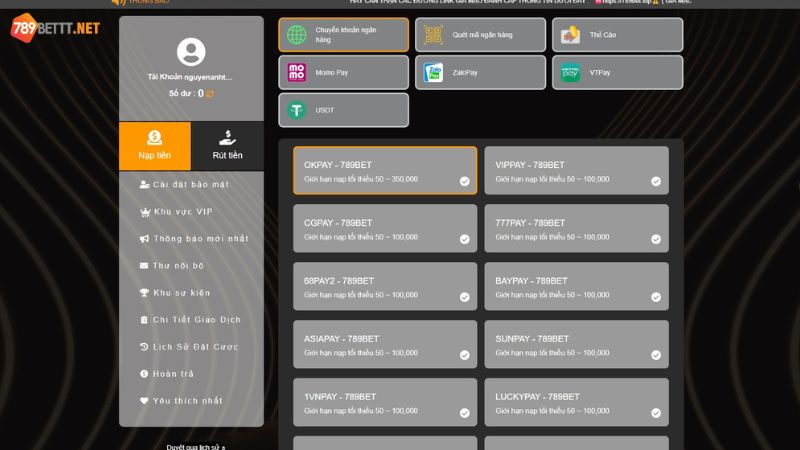Click the refund coin icon
Screen dimensions: 800x450
click(x=144, y=374)
